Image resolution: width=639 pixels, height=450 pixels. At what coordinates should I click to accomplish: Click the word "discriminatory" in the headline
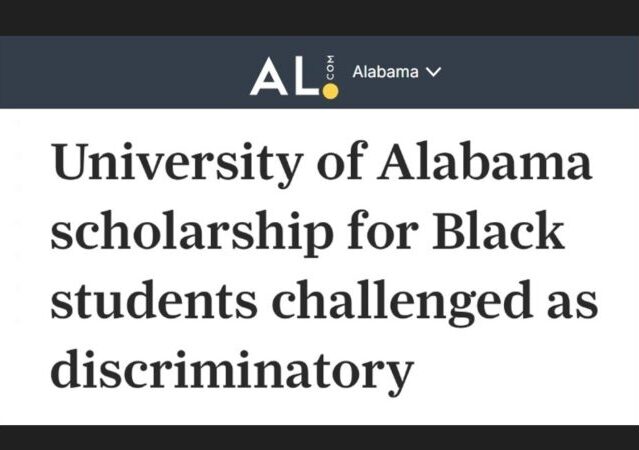[231, 370]
